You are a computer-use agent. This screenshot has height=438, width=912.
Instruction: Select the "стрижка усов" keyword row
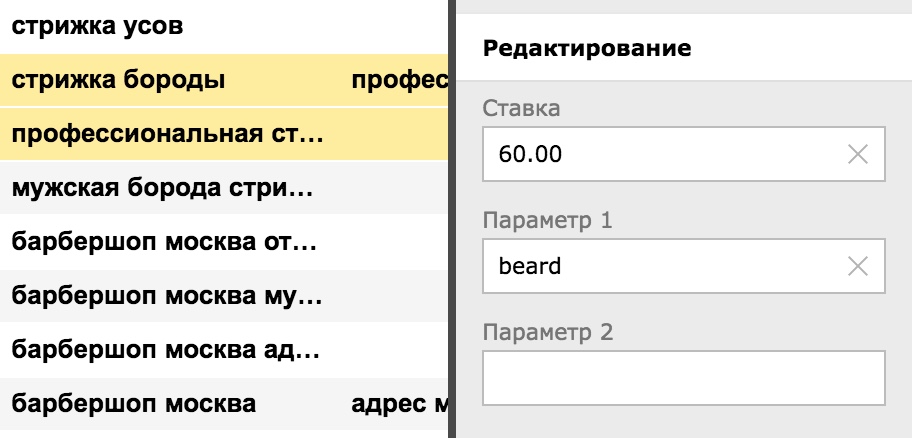click(x=98, y=26)
